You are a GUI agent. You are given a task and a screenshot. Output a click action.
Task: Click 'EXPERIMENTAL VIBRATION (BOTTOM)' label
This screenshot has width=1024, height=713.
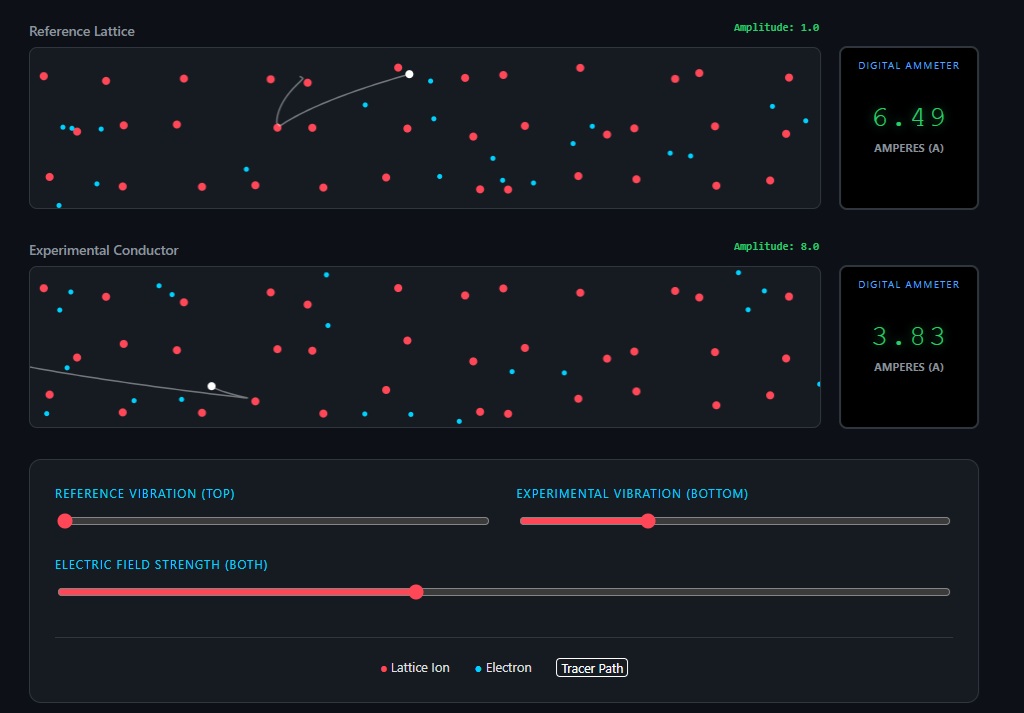pyautogui.click(x=632, y=494)
